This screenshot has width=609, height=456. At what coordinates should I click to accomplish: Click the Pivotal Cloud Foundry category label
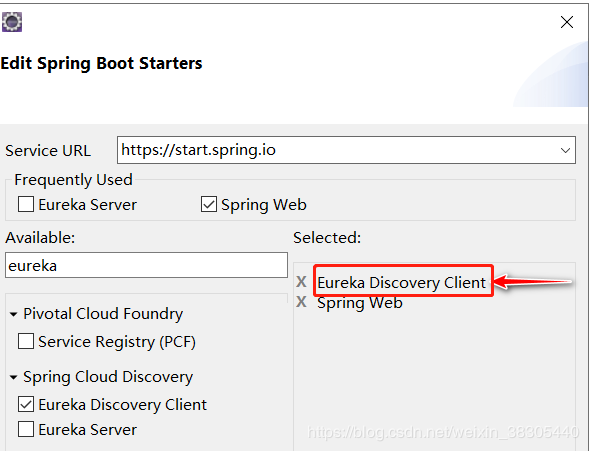tap(103, 314)
